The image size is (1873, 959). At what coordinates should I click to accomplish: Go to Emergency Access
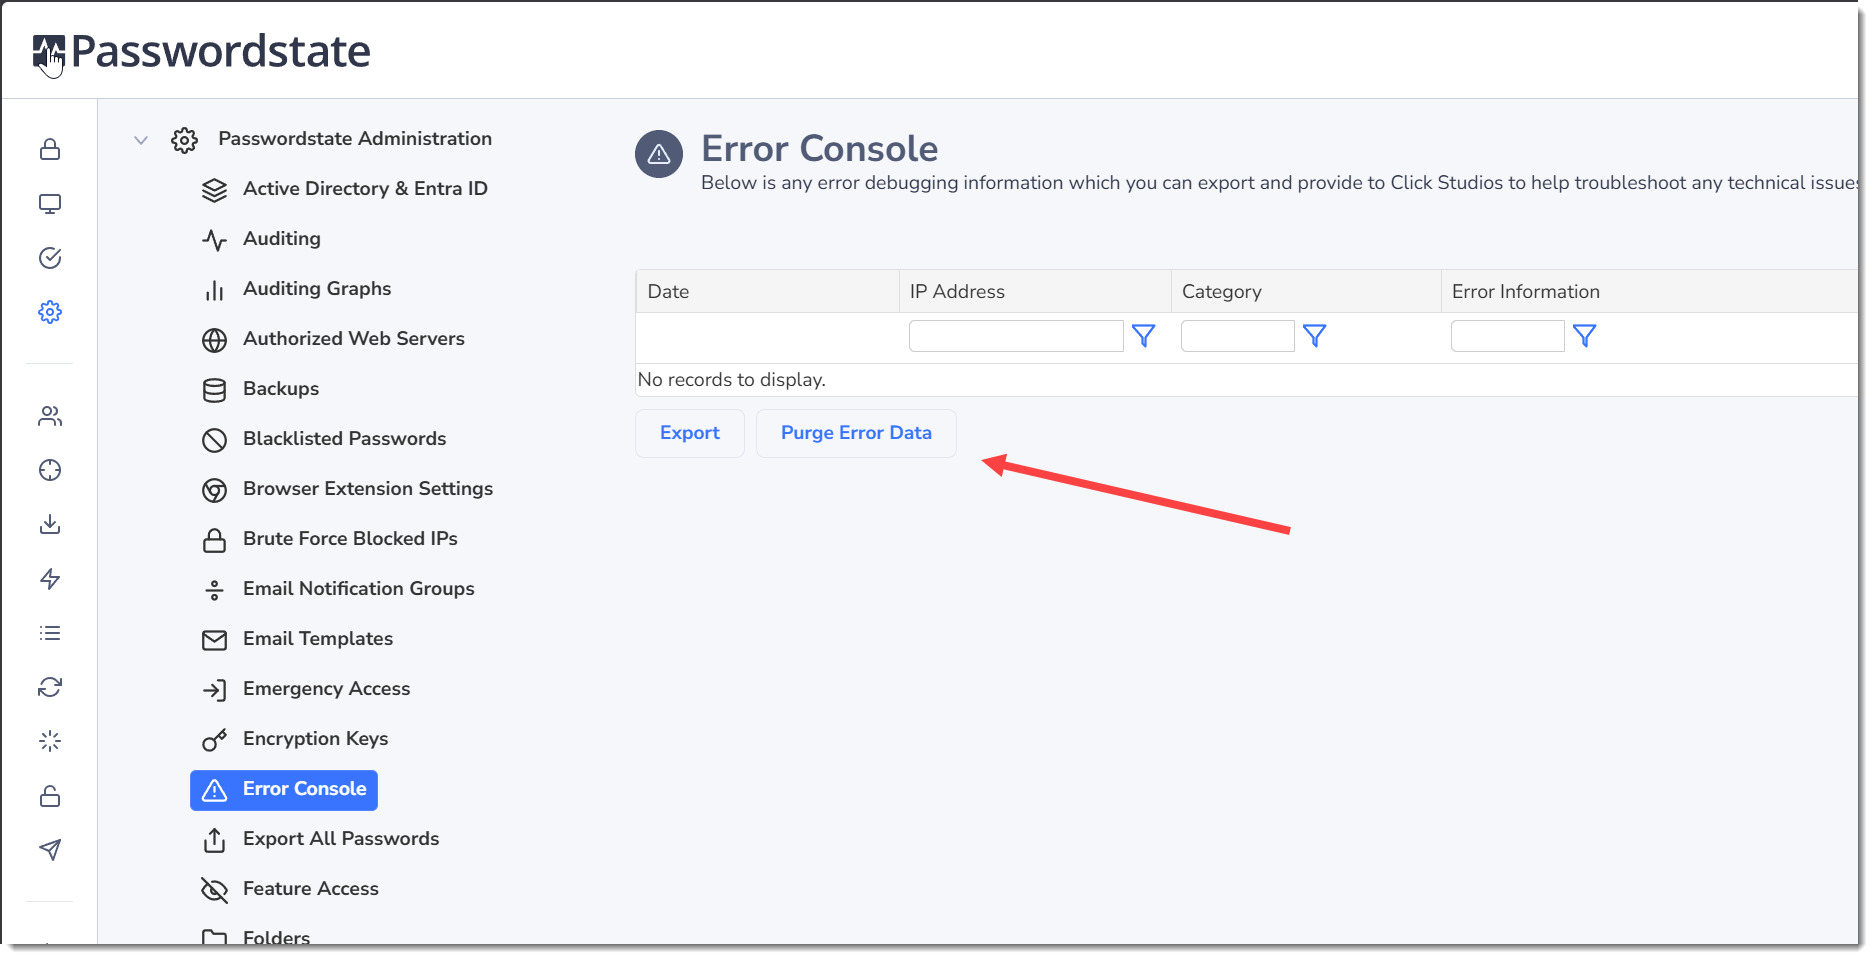(x=326, y=689)
